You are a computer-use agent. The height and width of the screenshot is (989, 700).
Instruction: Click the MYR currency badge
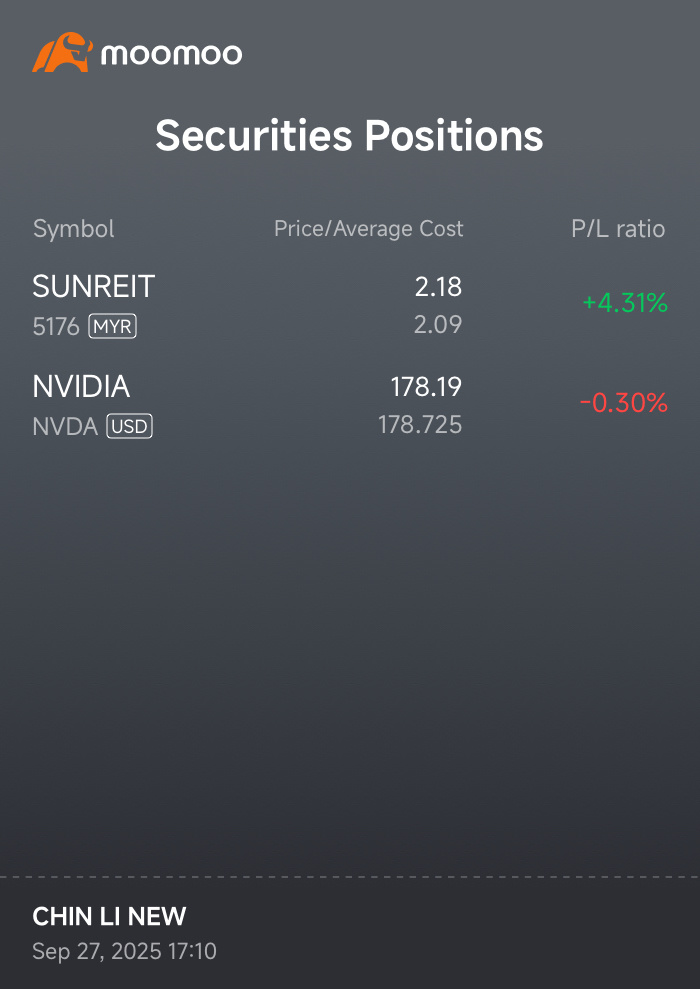pos(112,326)
